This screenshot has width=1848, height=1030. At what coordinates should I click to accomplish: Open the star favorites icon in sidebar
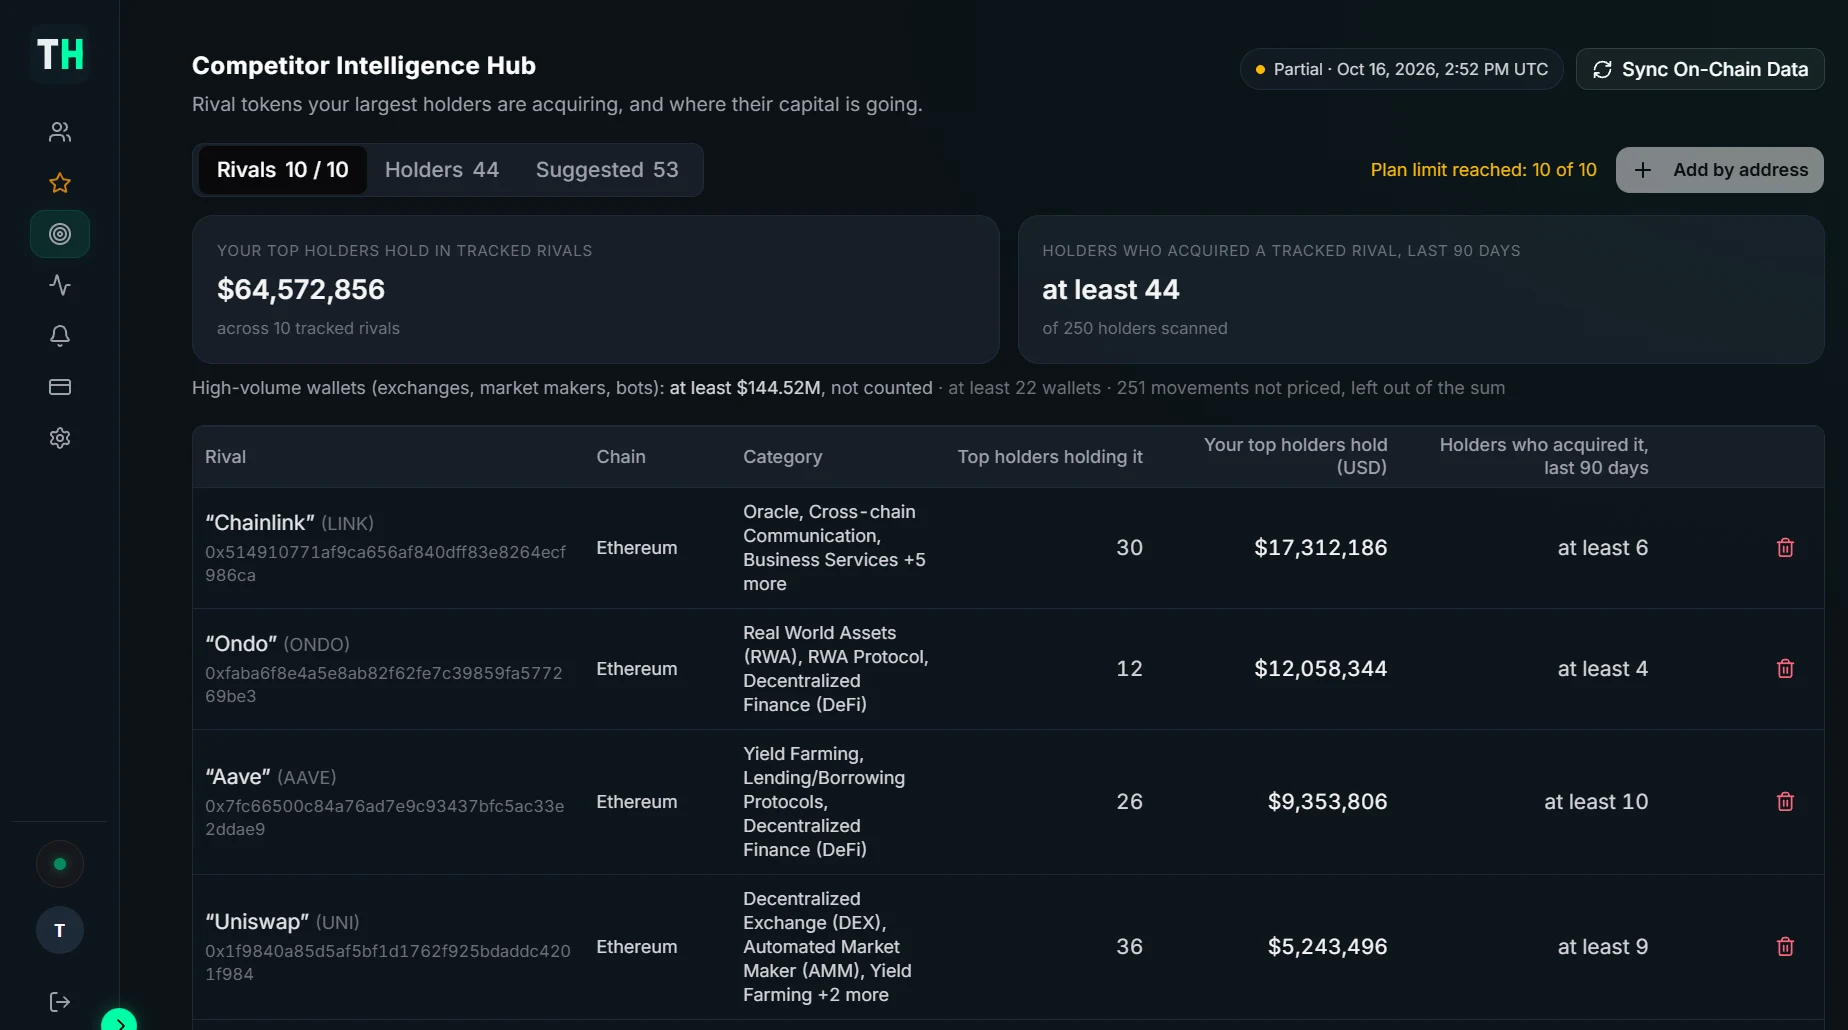[x=60, y=183]
